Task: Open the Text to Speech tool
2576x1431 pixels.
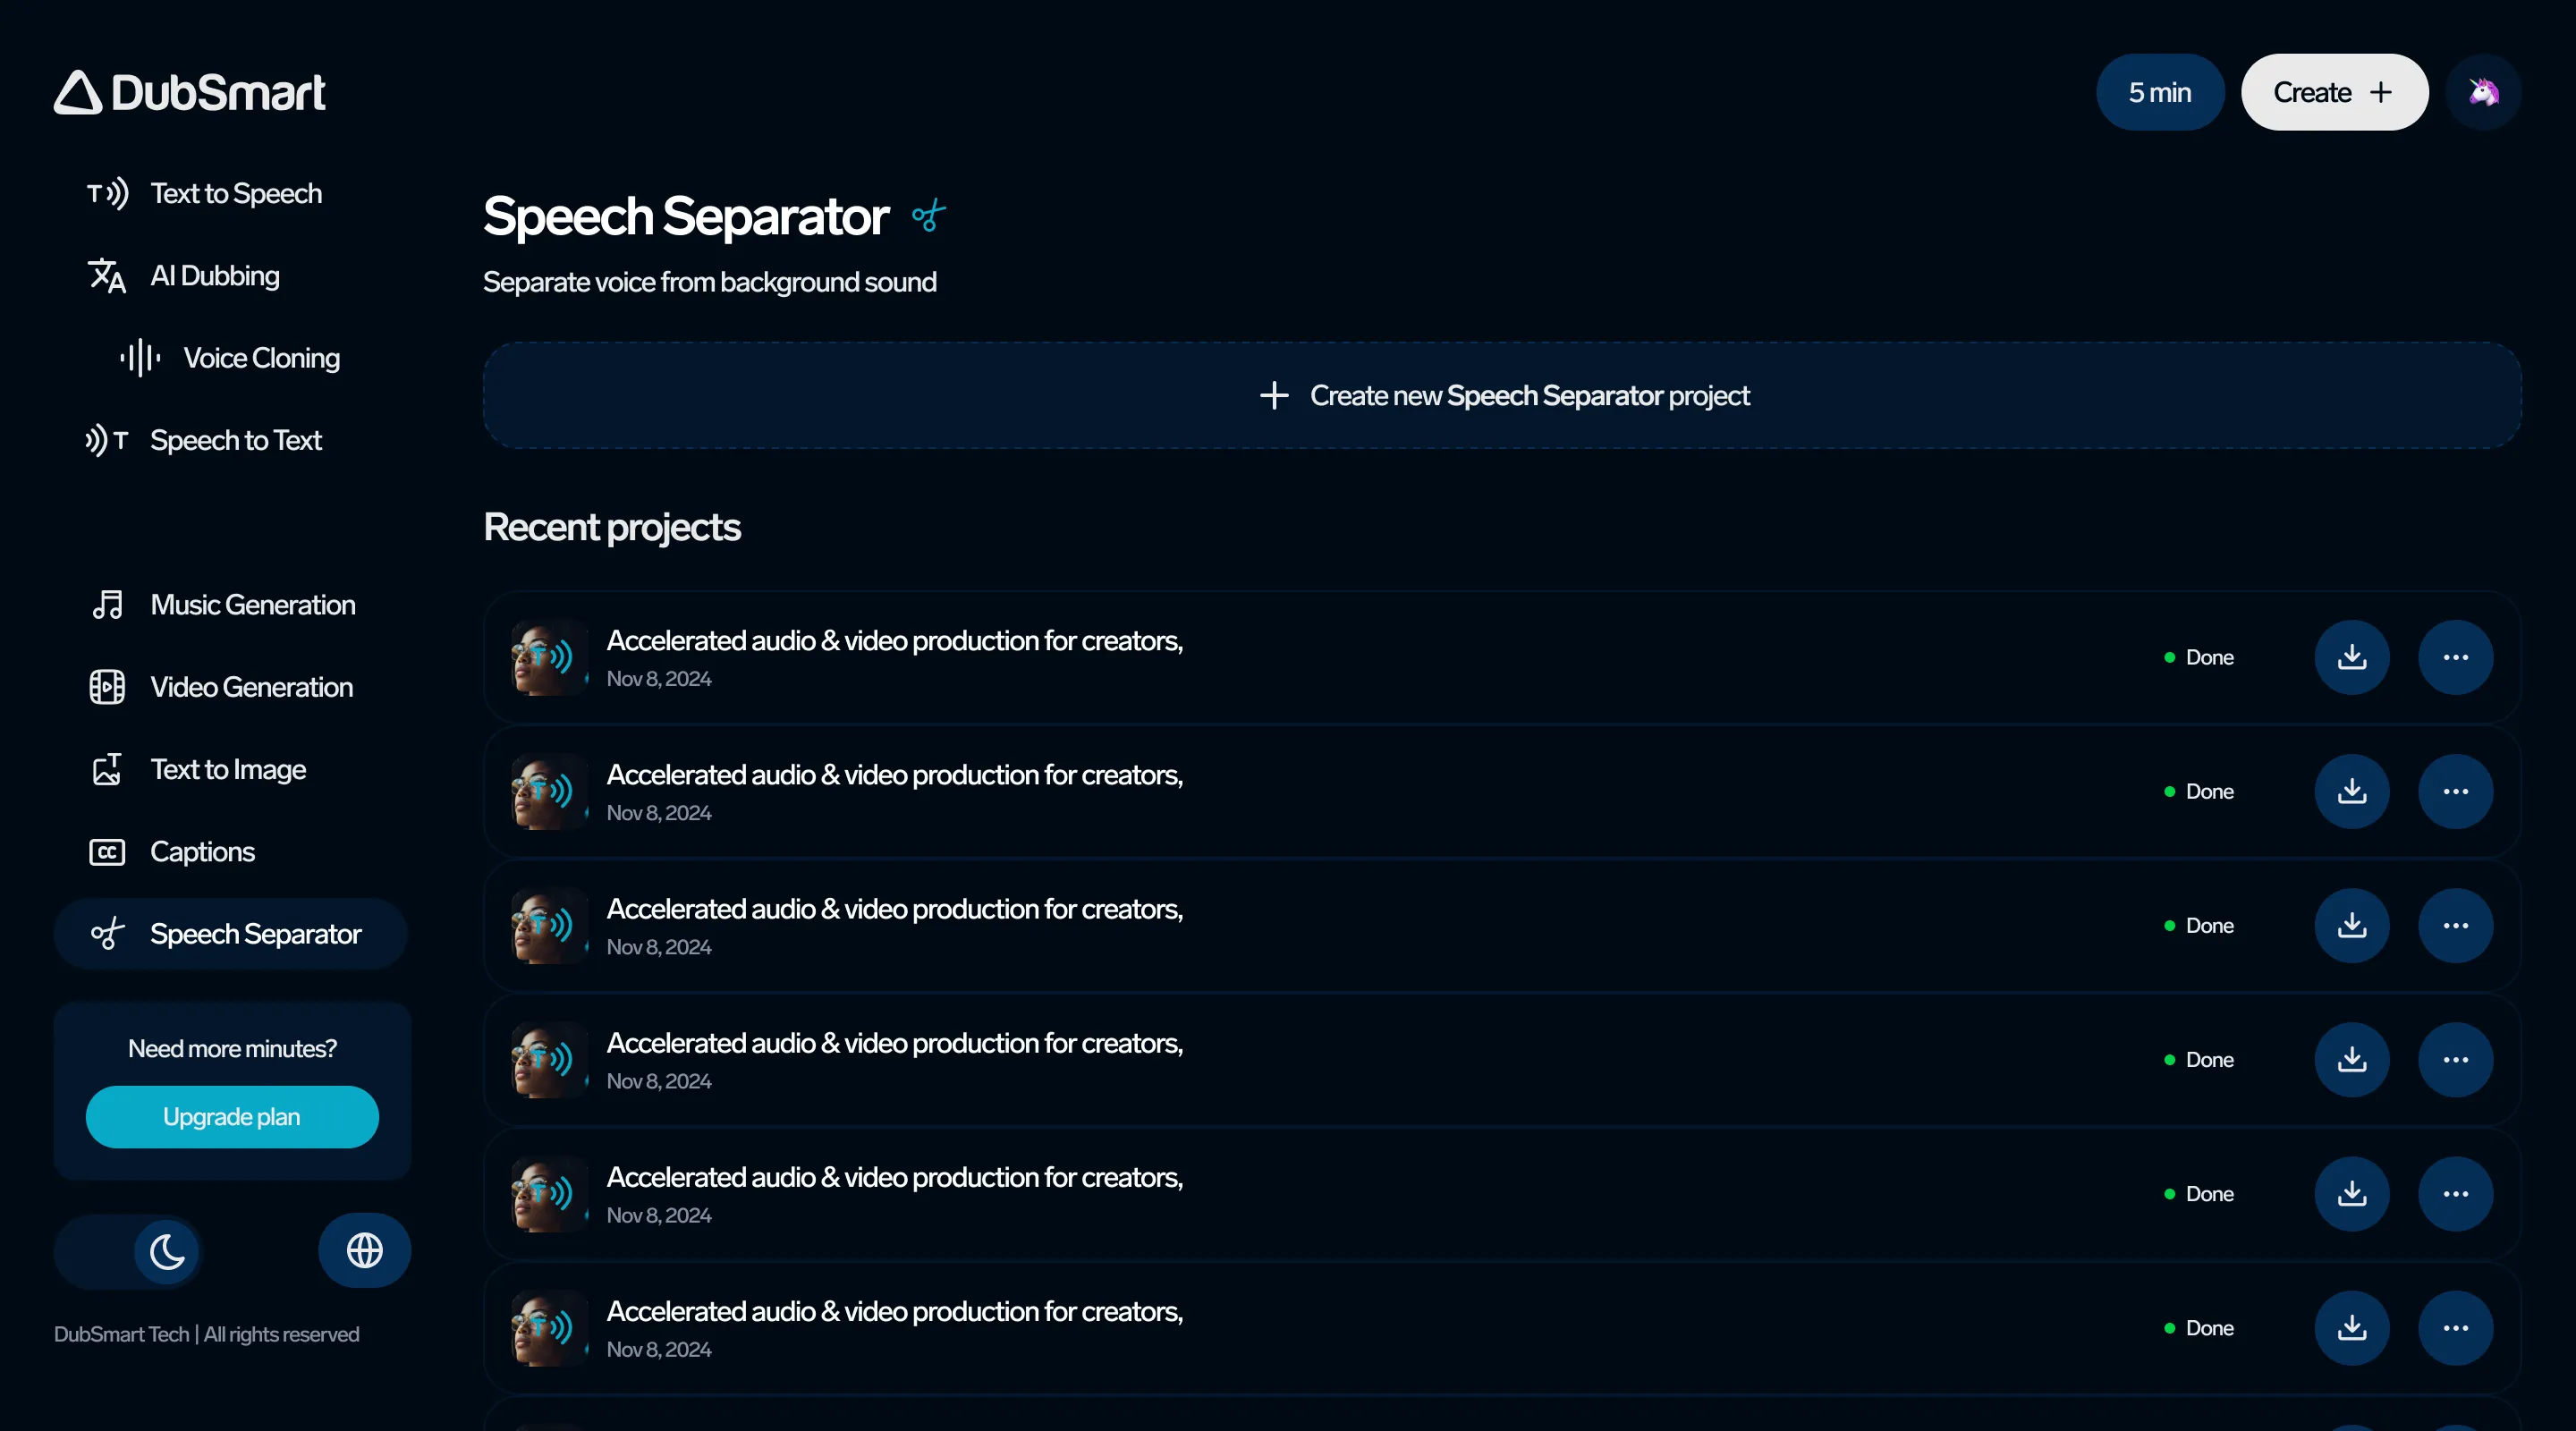Action: tap(205, 193)
